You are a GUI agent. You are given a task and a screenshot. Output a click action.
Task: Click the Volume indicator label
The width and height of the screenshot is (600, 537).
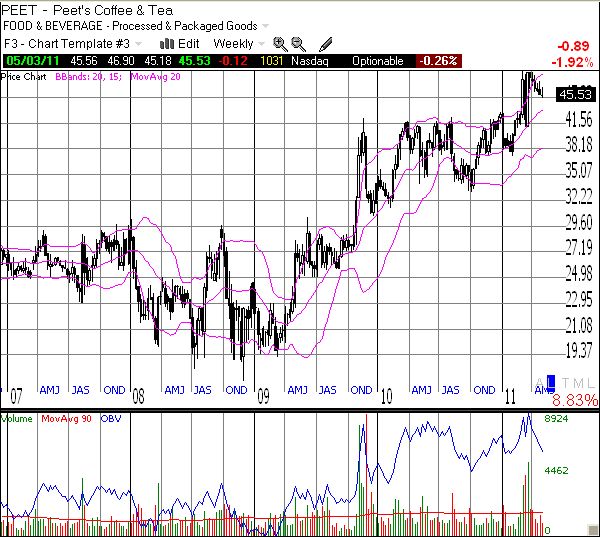click(16, 418)
